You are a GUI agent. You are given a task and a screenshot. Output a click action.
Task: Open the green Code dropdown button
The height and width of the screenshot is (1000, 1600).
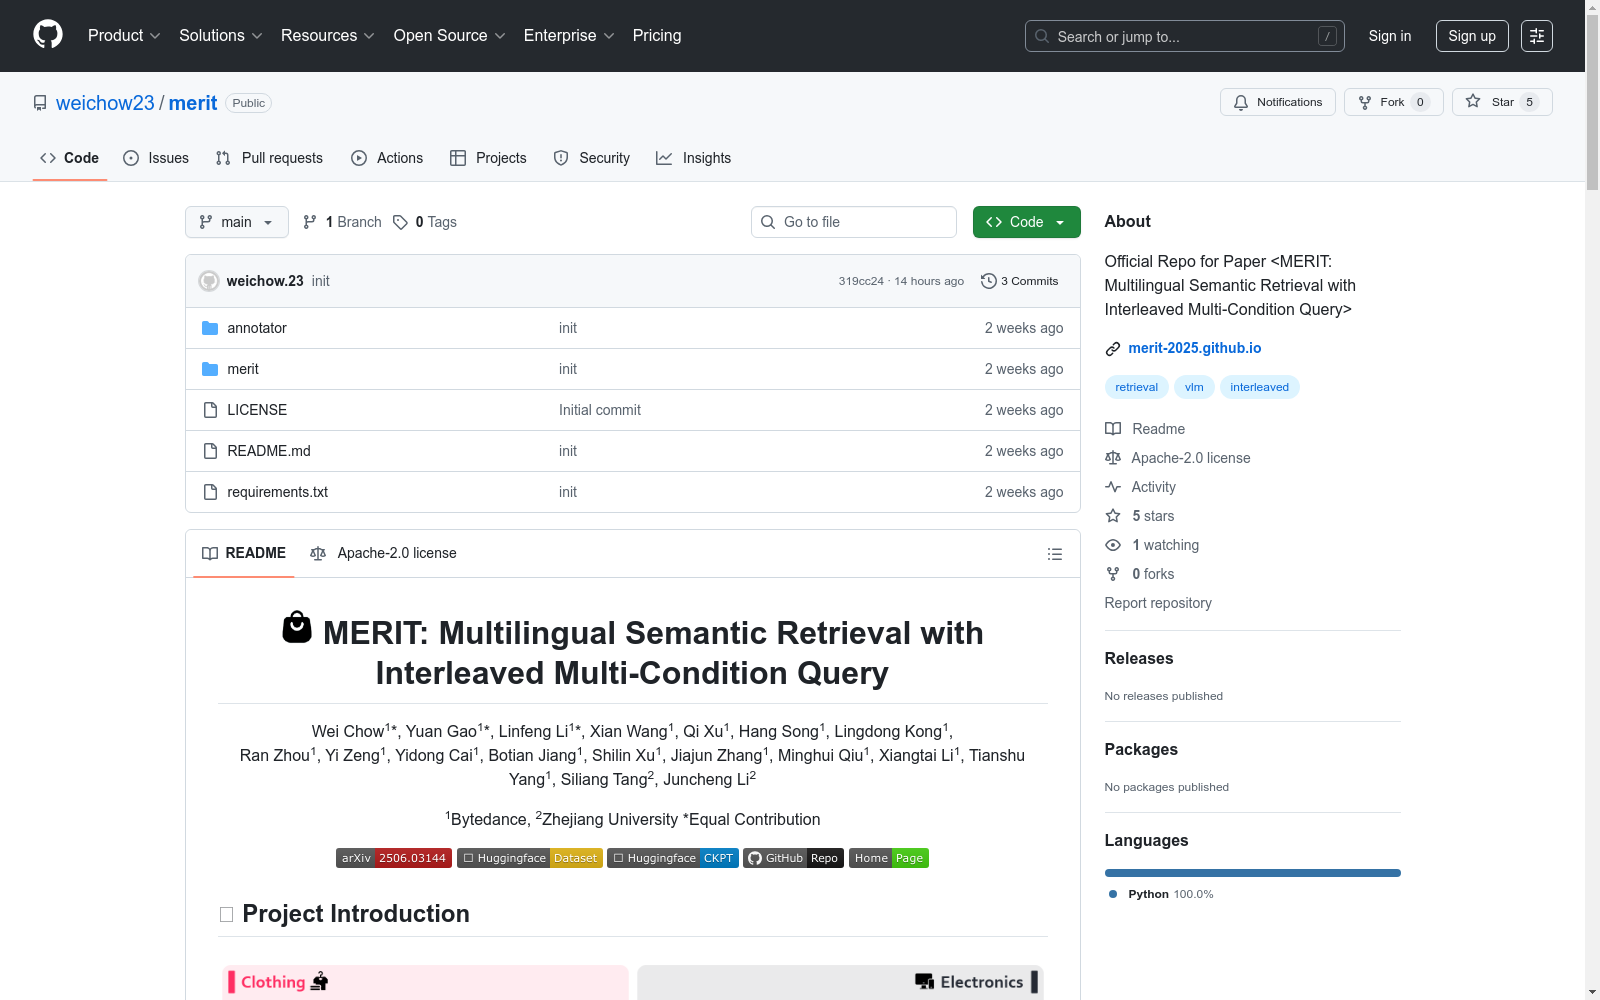(1027, 222)
